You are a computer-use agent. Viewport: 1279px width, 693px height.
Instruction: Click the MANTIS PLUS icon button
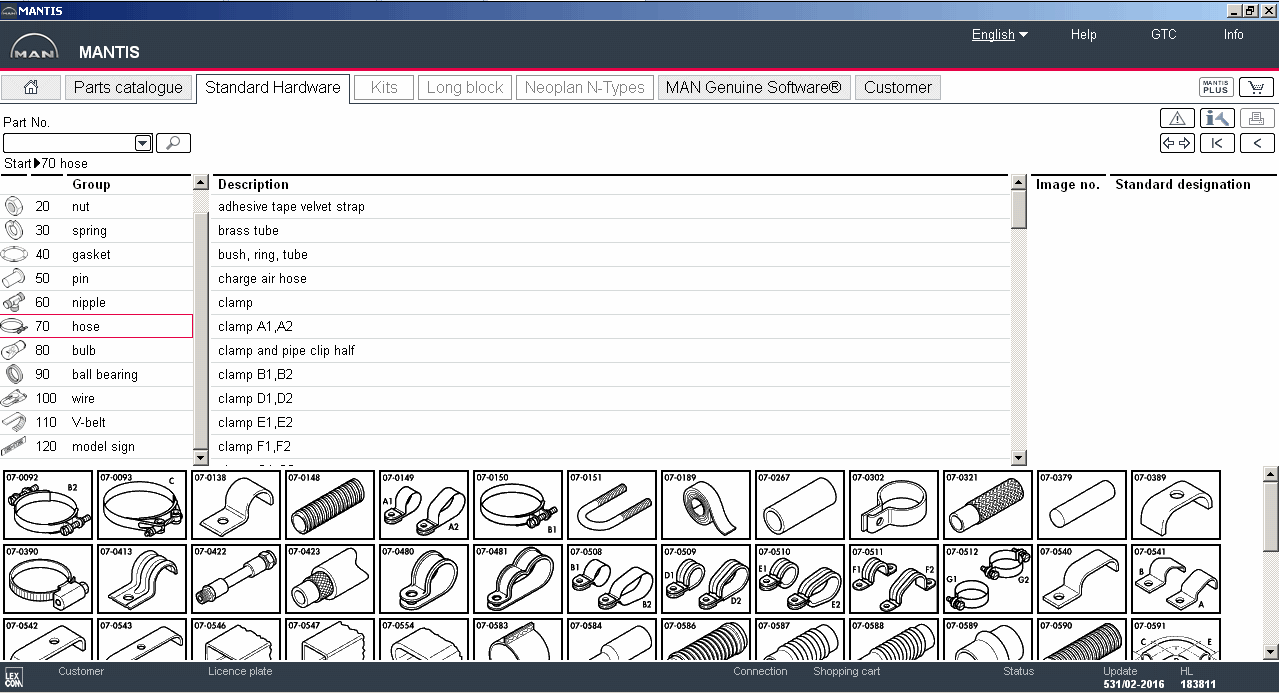coord(1216,87)
